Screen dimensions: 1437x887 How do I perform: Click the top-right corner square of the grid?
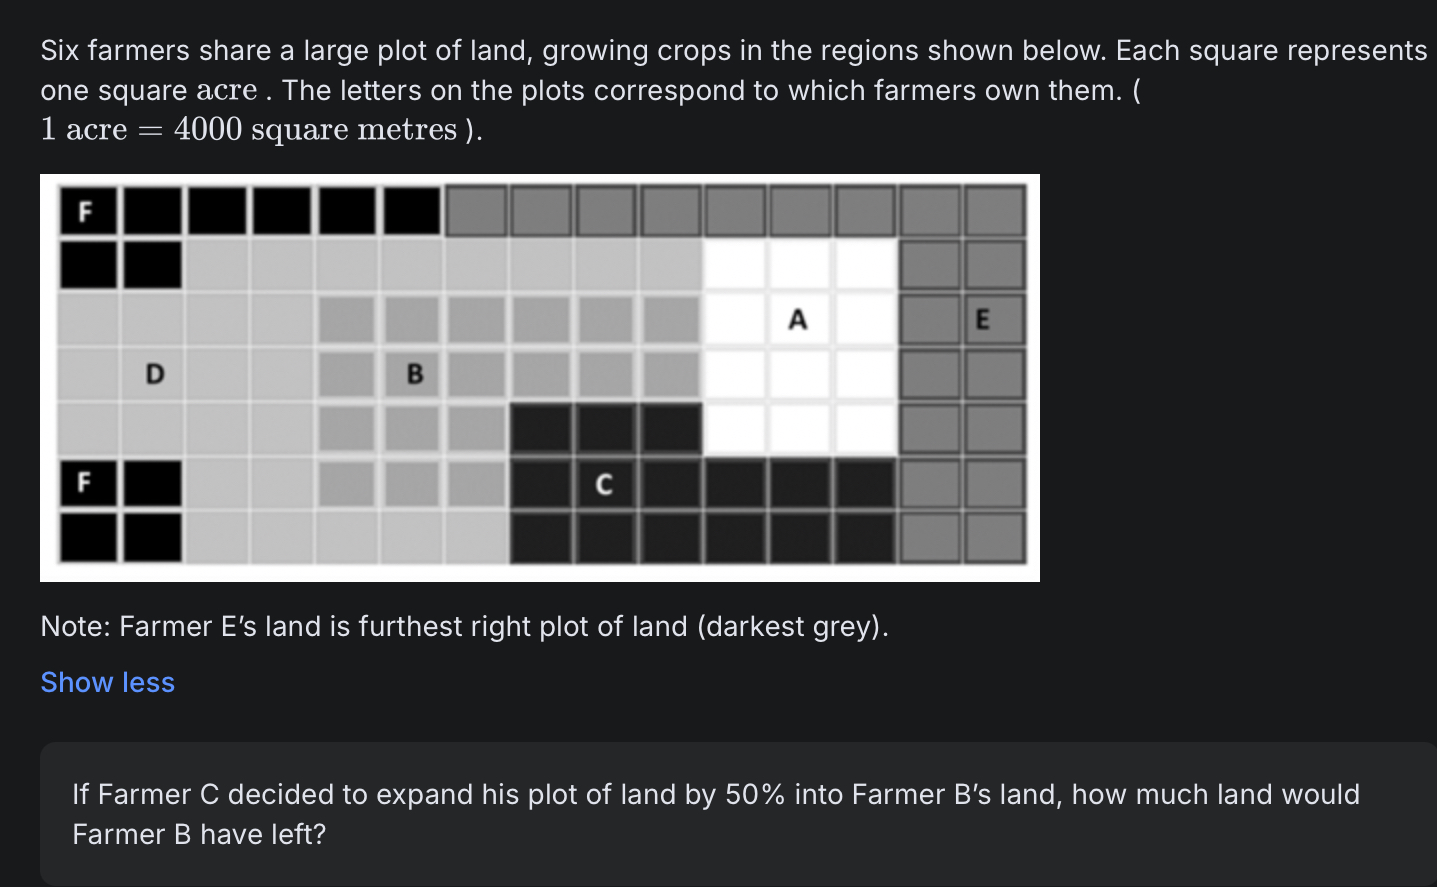tap(994, 211)
